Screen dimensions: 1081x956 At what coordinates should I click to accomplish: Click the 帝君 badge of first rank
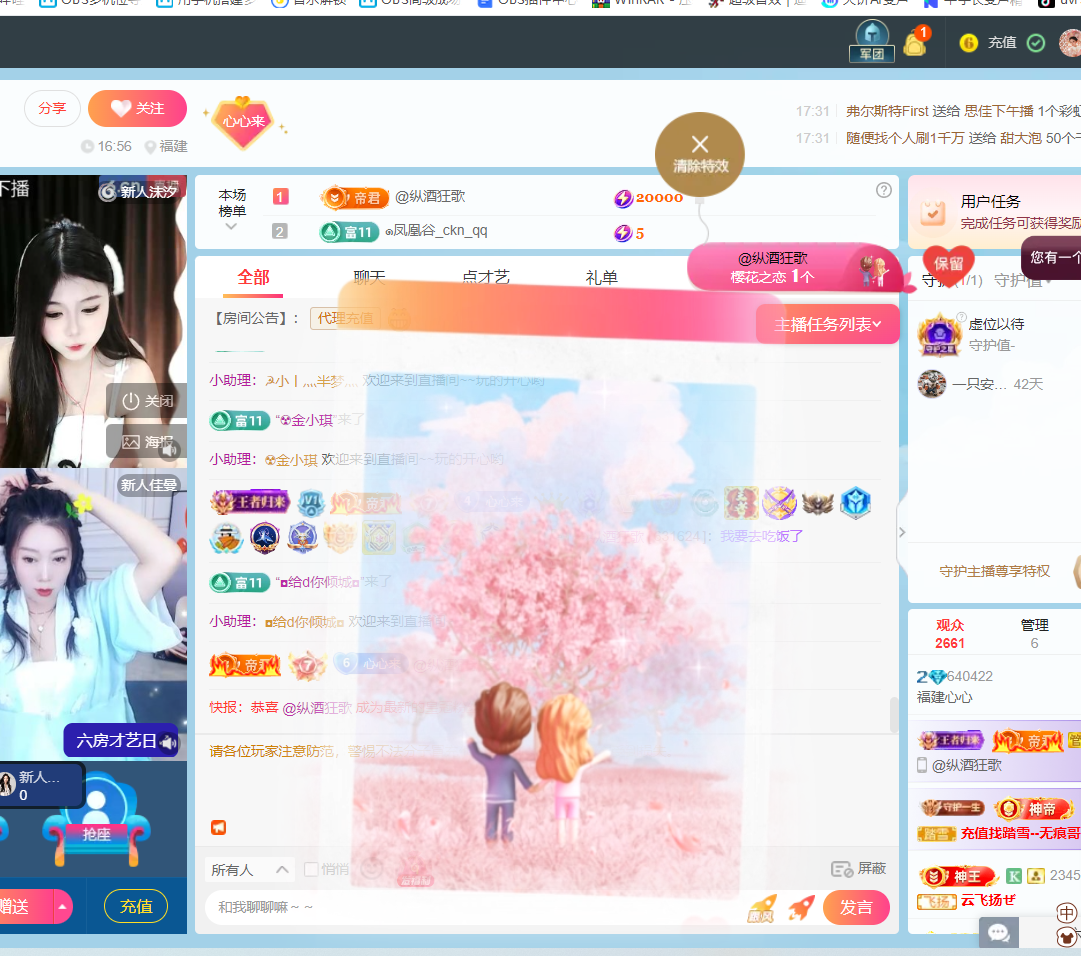[x=355, y=198]
